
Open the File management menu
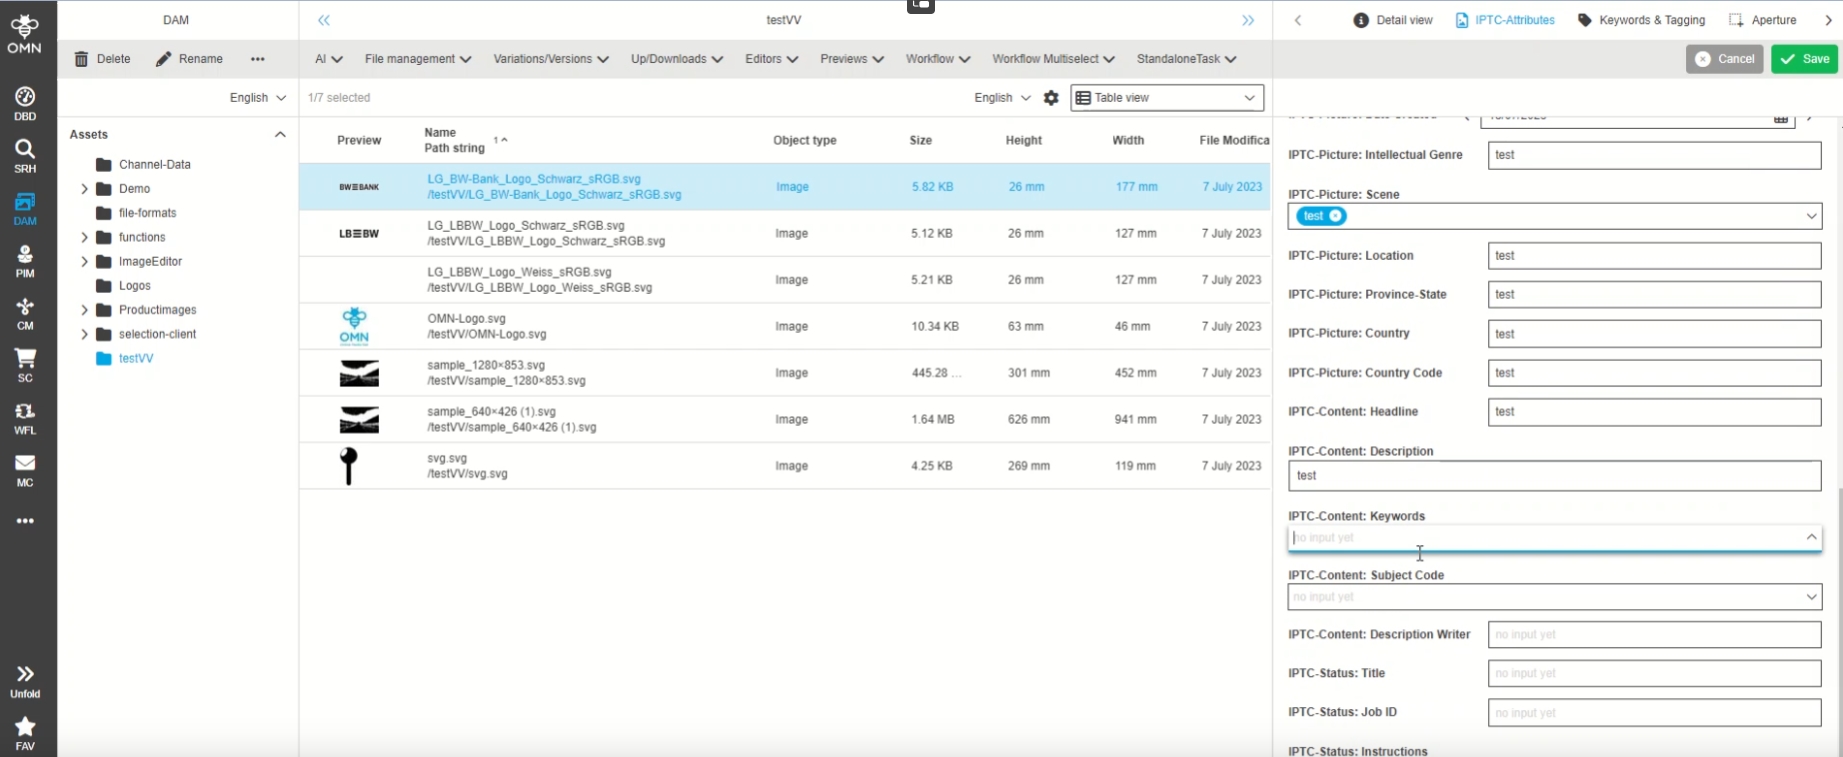(x=417, y=59)
